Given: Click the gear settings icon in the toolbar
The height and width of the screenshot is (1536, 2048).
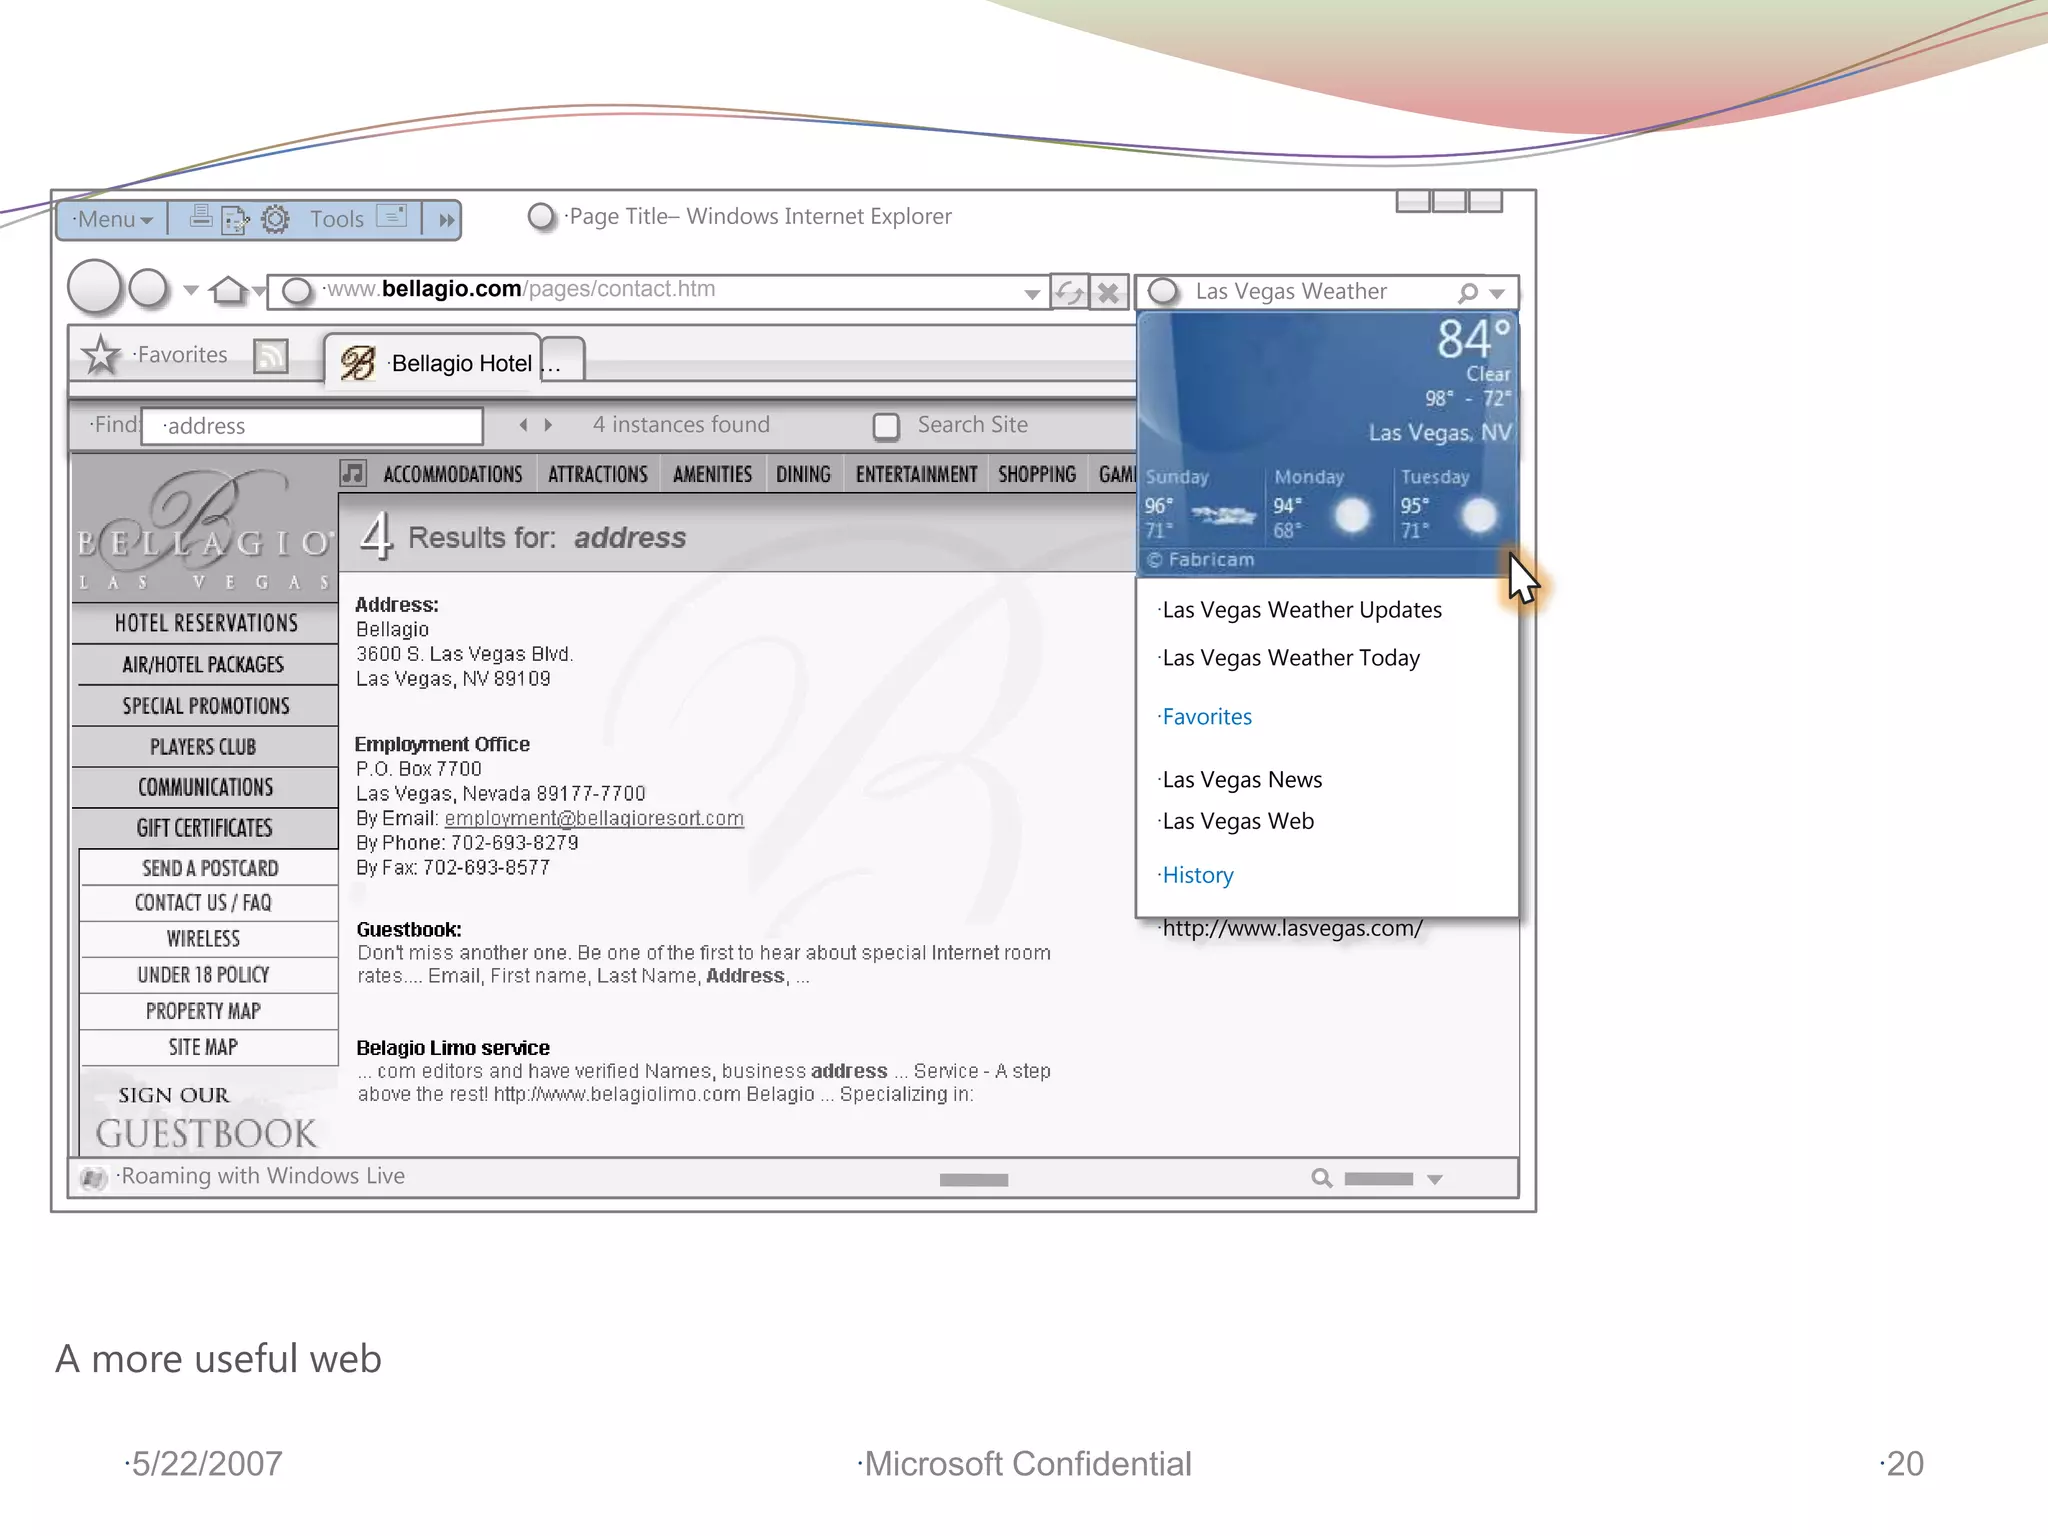Looking at the screenshot, I should tap(275, 219).
